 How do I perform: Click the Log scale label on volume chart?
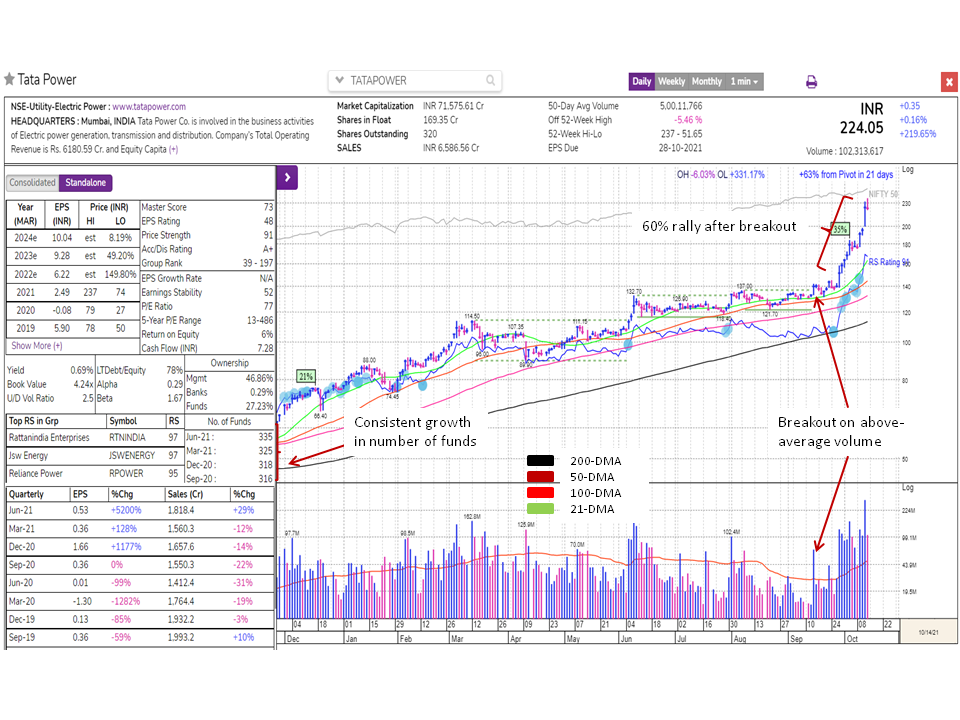(907, 488)
